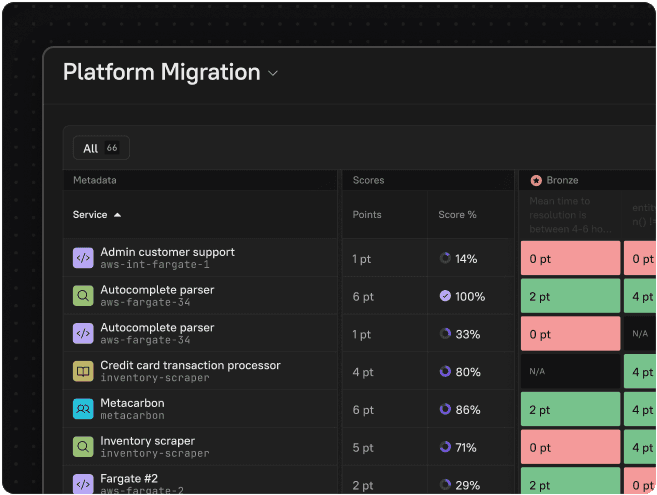Image resolution: width=657 pixels, height=495 pixels.
Task: Click the code icon beside Admin customer support
Action: coord(83,258)
